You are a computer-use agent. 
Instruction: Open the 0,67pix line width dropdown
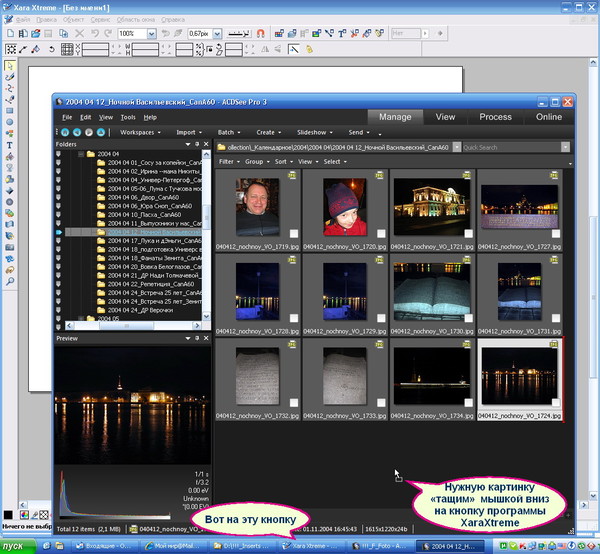click(x=217, y=34)
